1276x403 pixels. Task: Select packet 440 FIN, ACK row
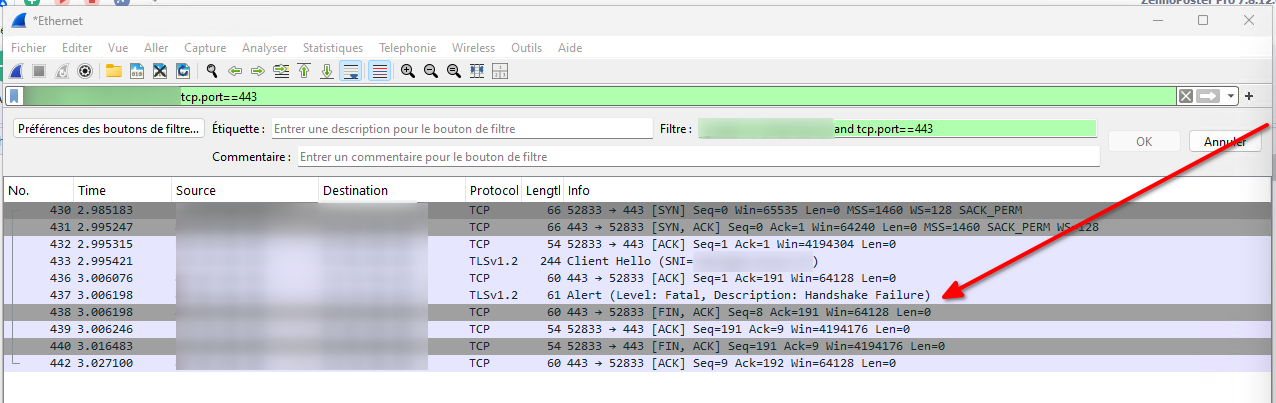point(635,346)
